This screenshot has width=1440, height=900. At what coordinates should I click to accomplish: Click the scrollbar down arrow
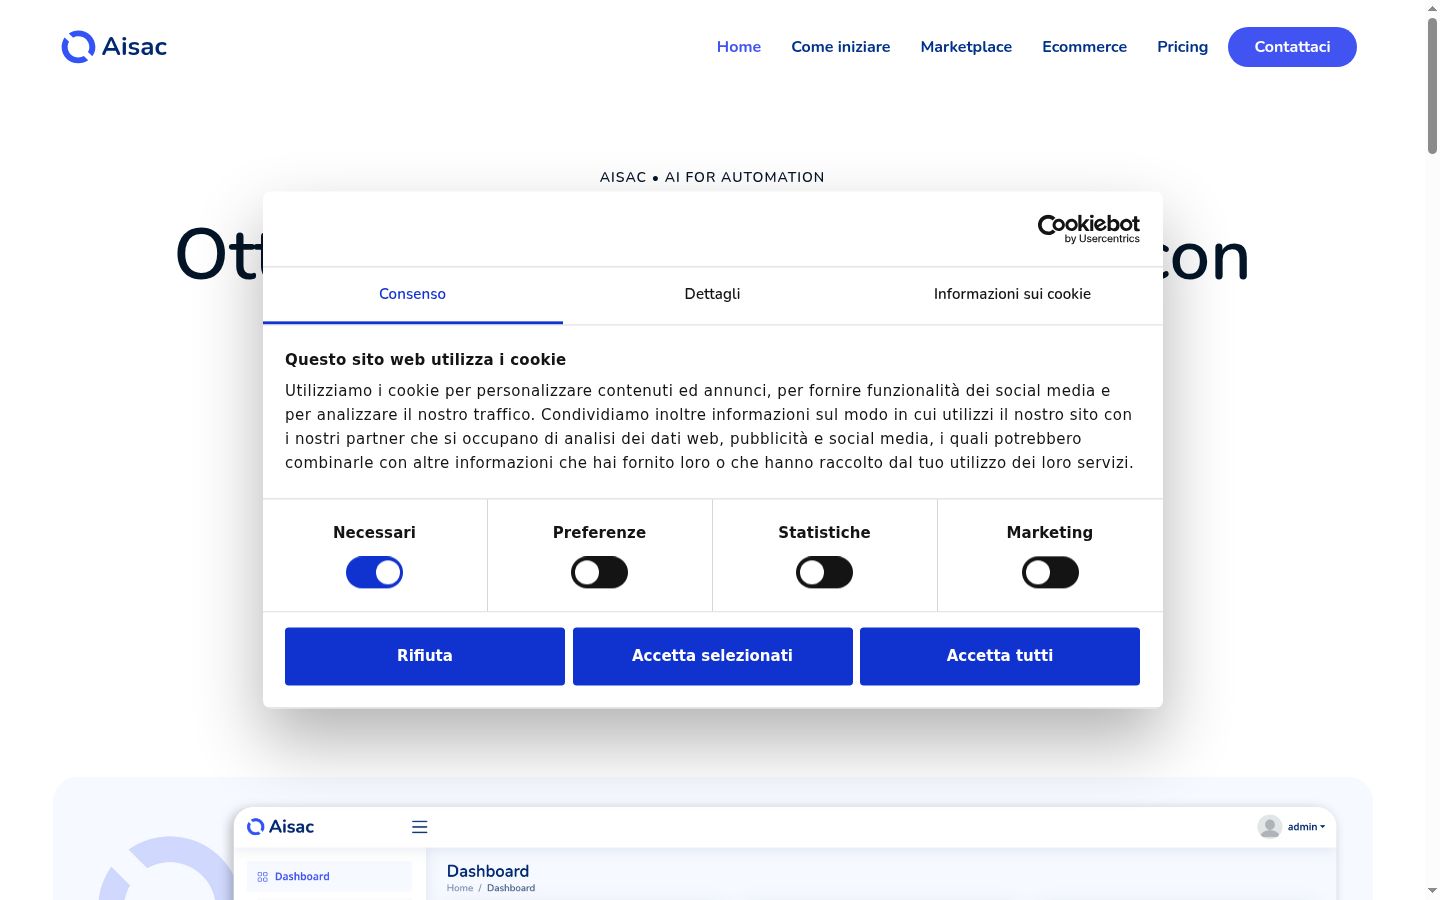1432,890
